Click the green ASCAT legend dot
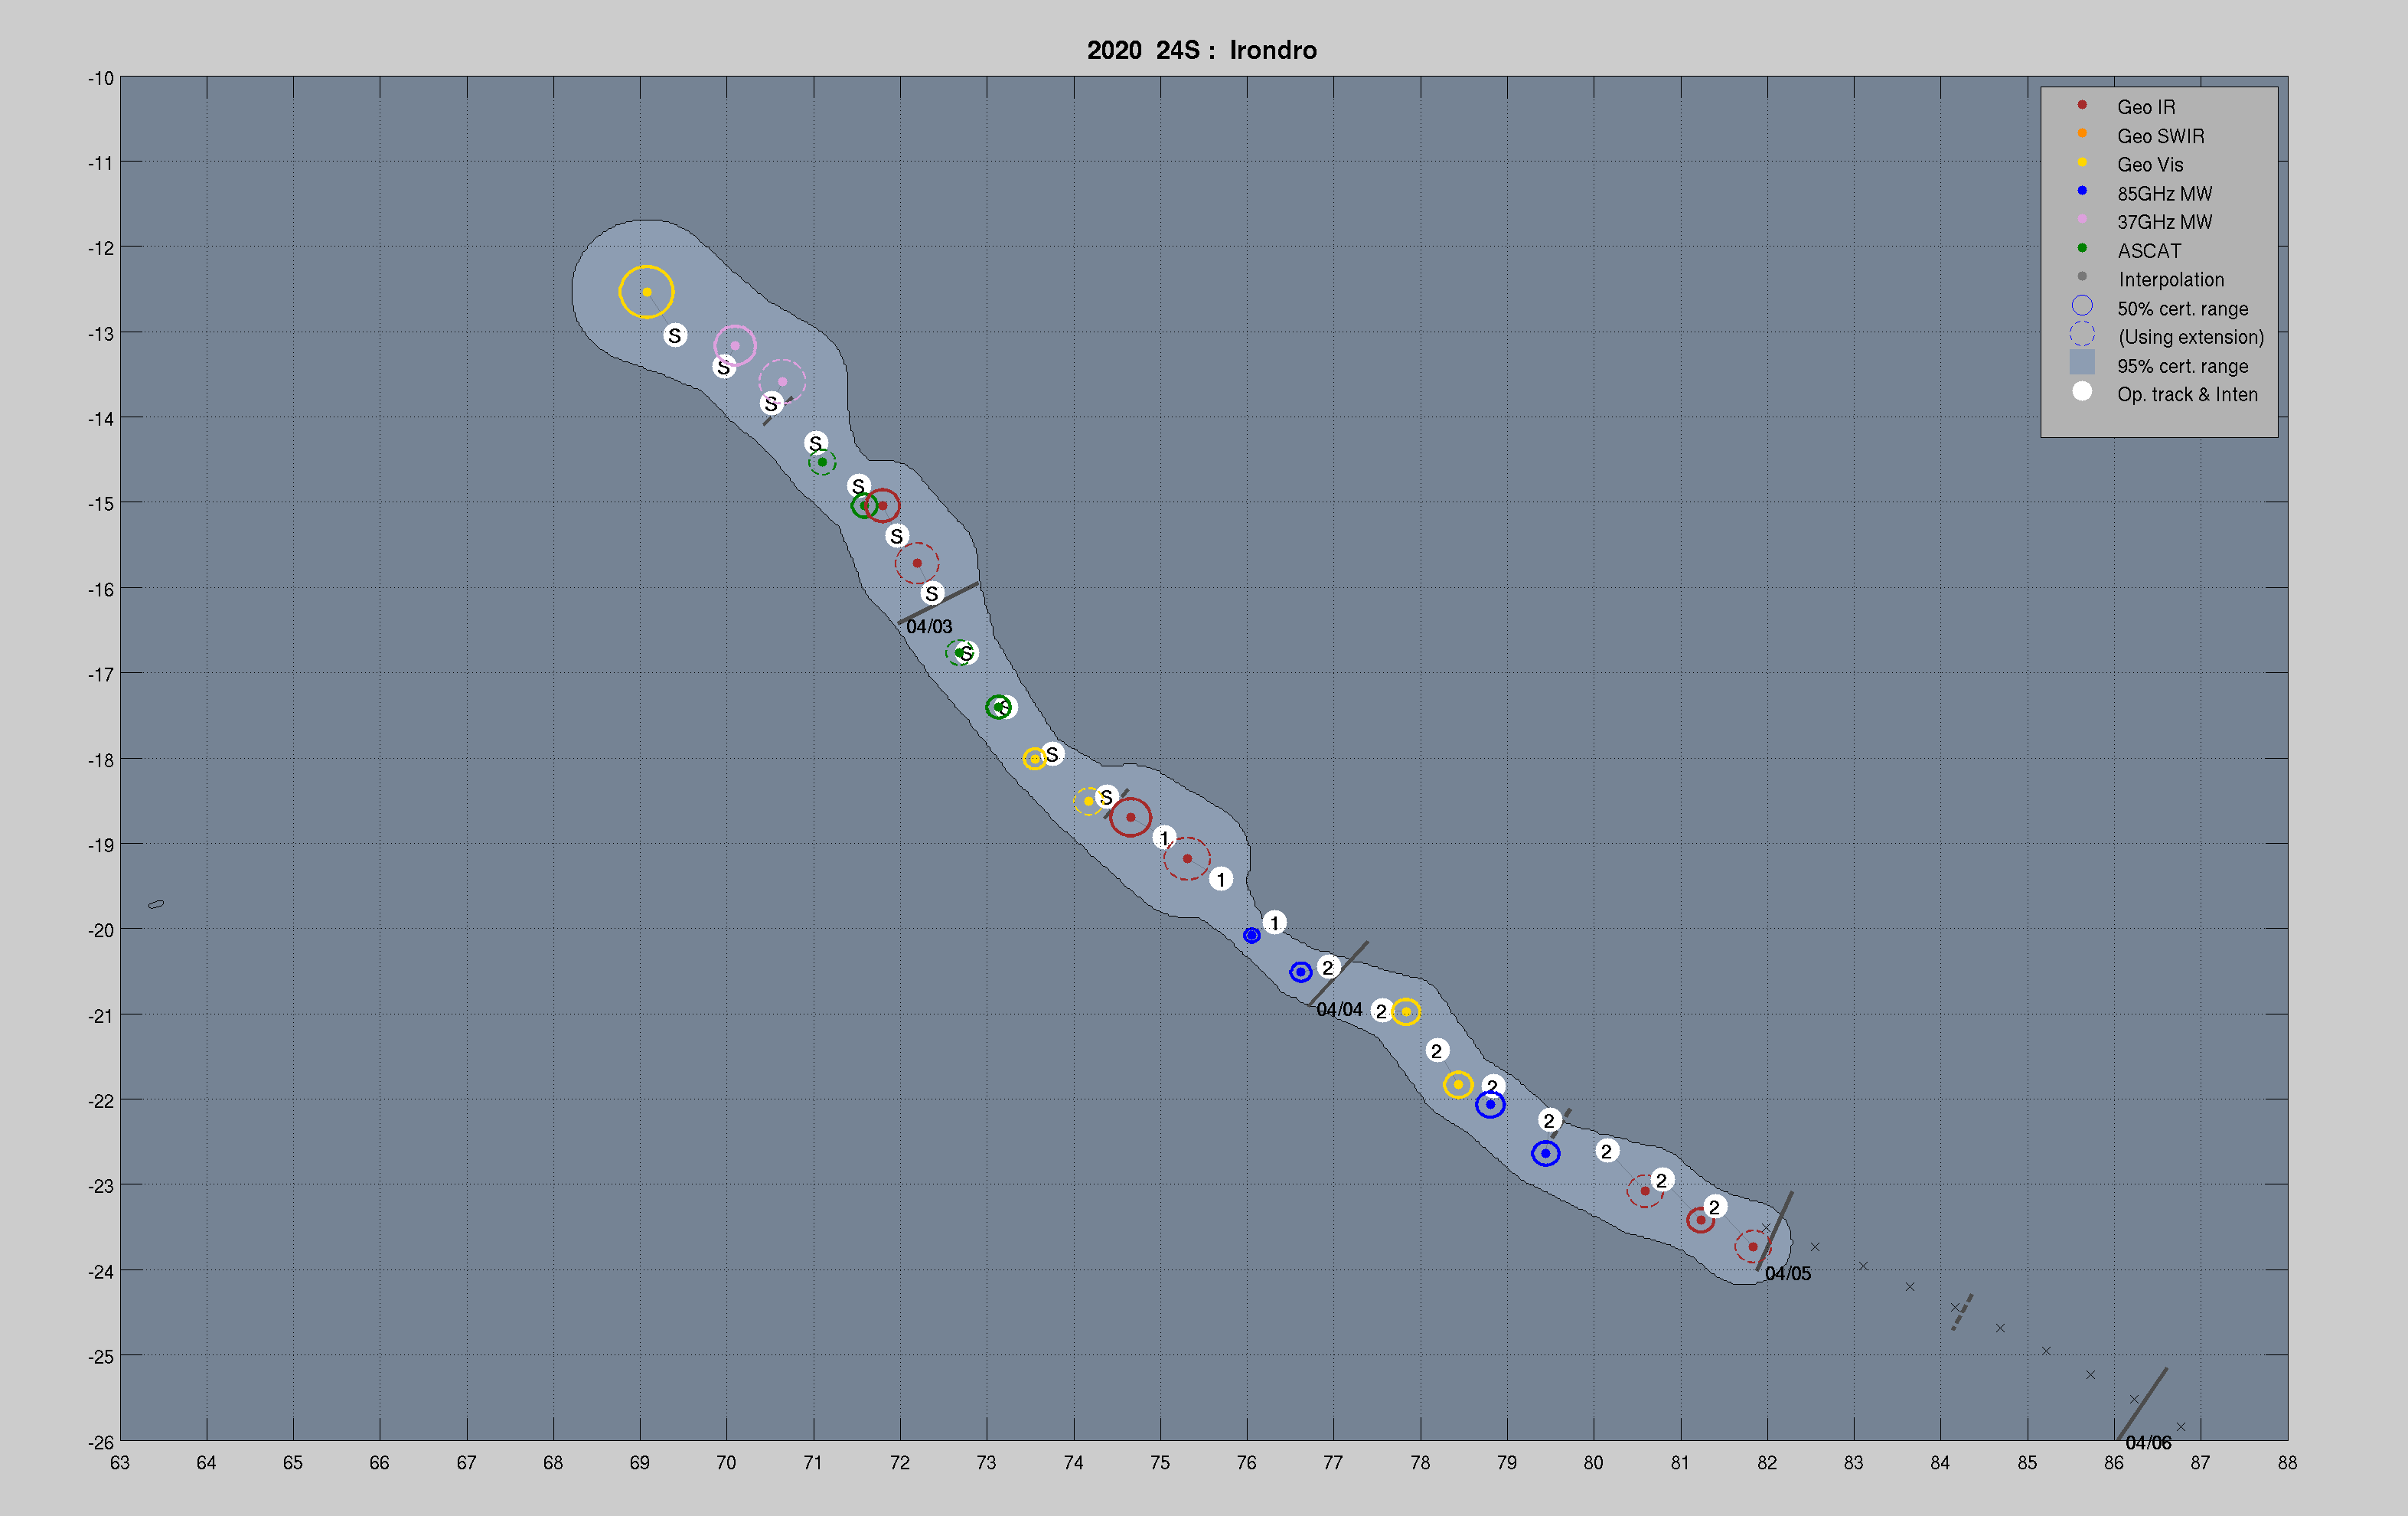Image resolution: width=2408 pixels, height=1516 pixels. click(2082, 249)
